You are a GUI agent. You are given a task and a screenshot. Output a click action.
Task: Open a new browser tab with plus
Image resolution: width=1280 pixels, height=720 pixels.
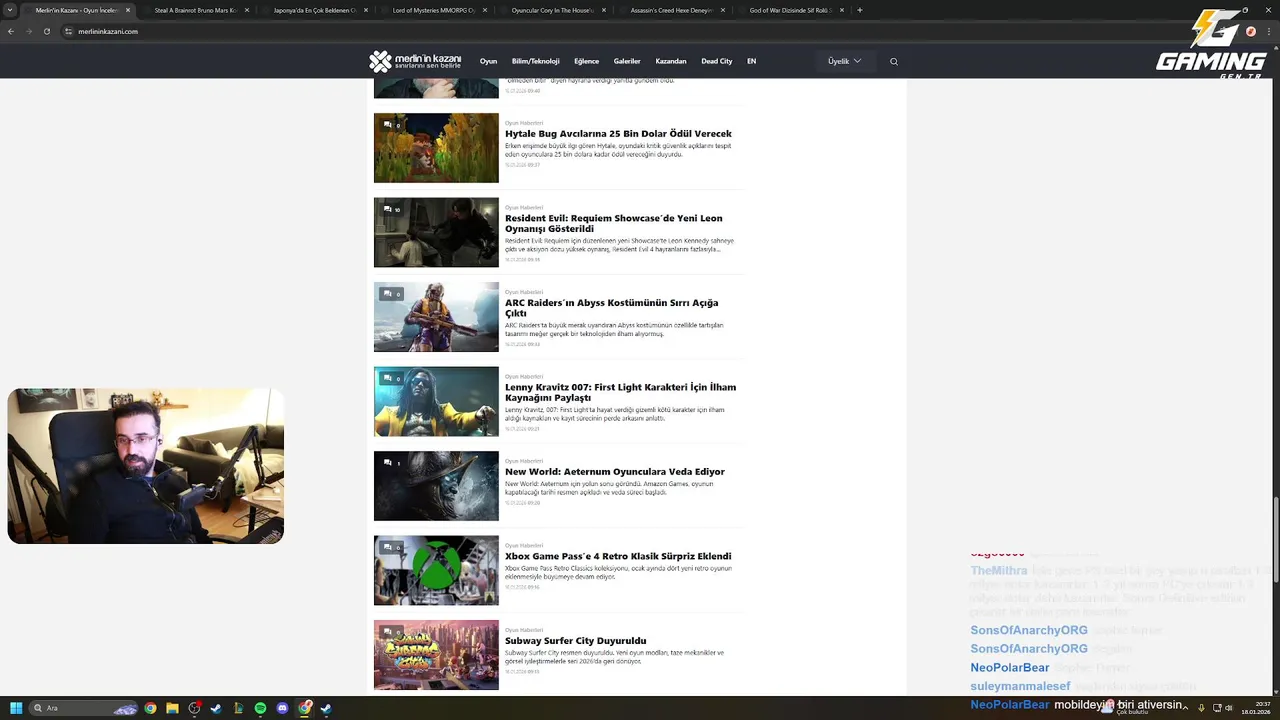click(859, 10)
